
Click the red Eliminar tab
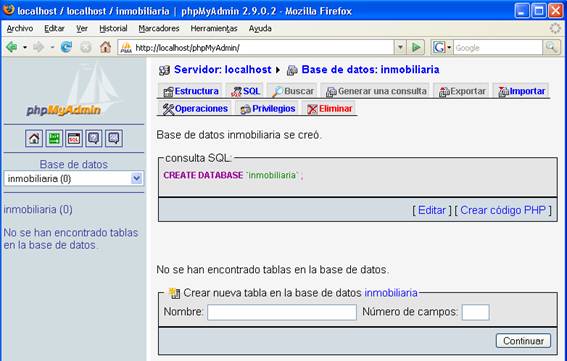coord(329,109)
